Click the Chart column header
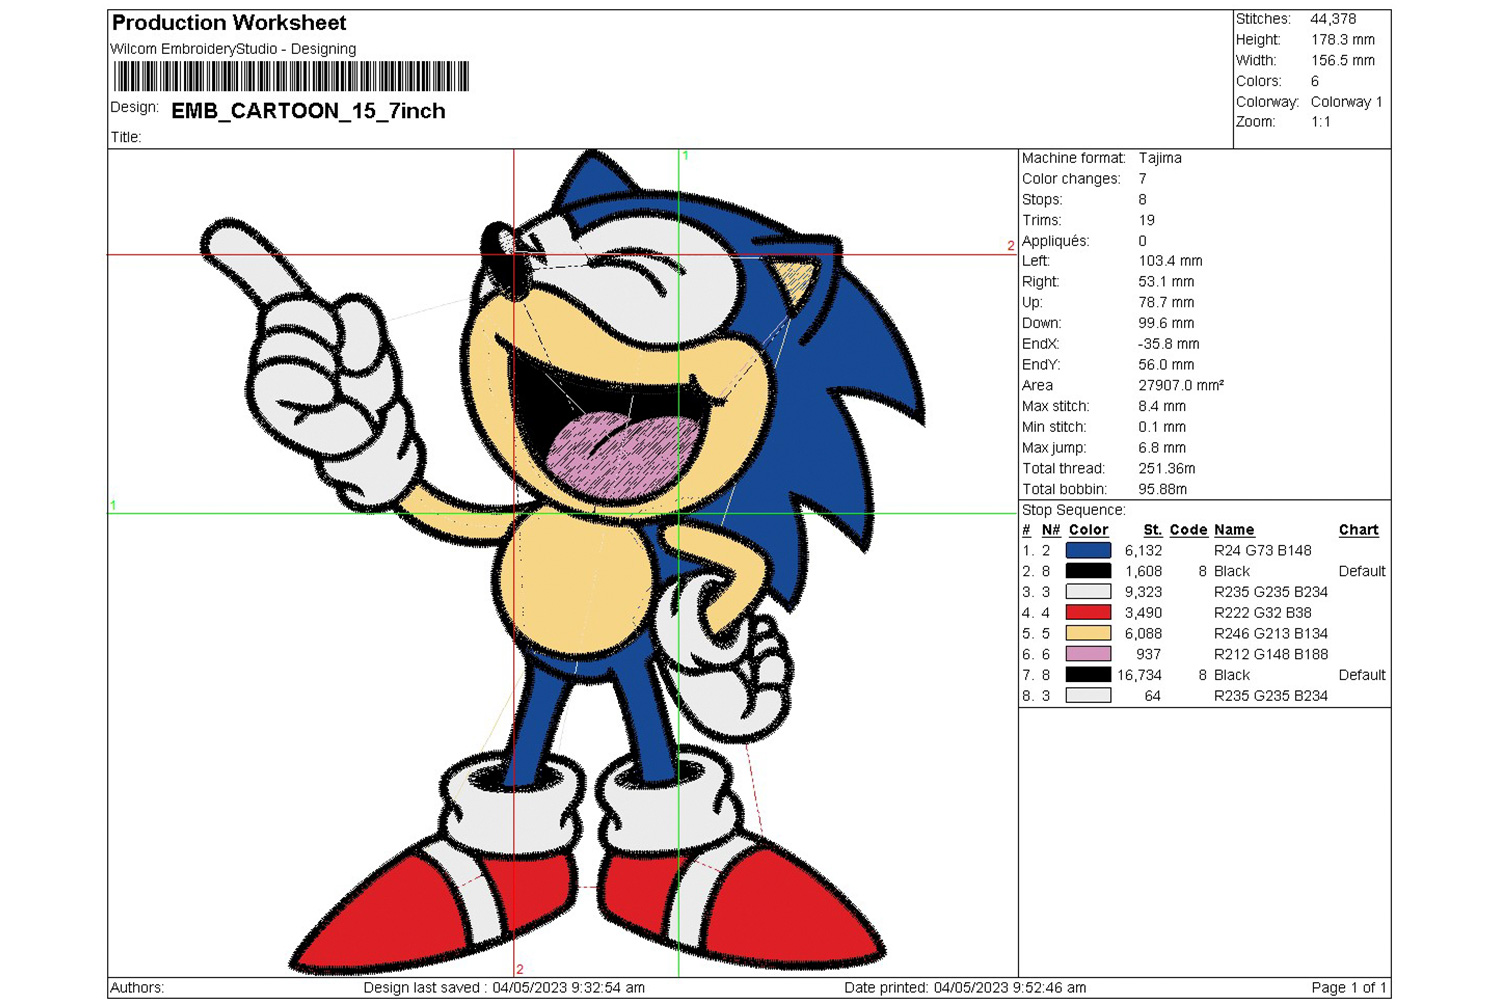 point(1358,530)
